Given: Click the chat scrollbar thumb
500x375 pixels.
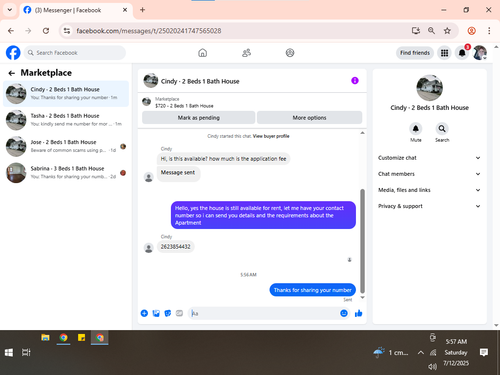Looking at the screenshot, I should pyautogui.click(x=362, y=241).
